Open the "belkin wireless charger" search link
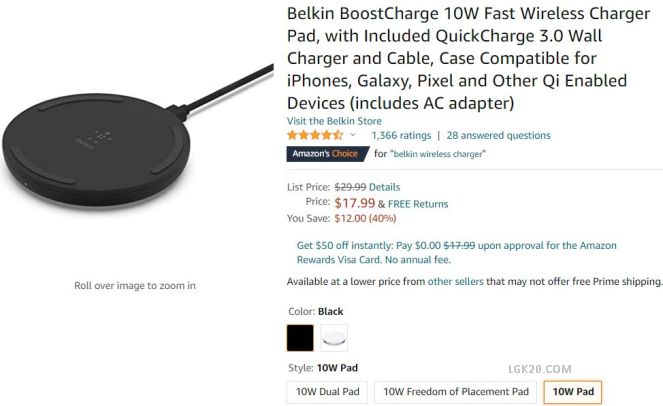Screen dimensions: 663x406 [x=438, y=154]
